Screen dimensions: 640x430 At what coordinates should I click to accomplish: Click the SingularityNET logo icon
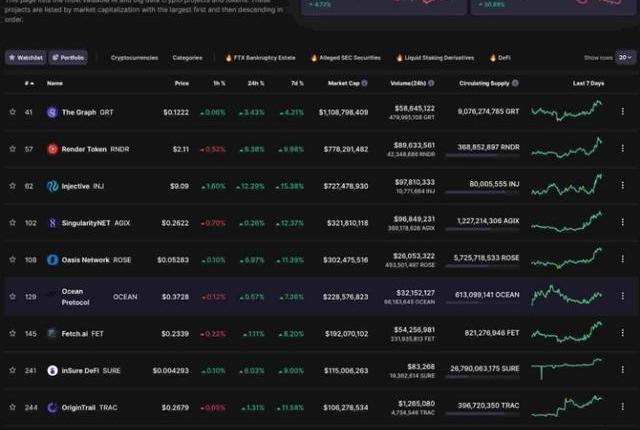[x=53, y=223]
